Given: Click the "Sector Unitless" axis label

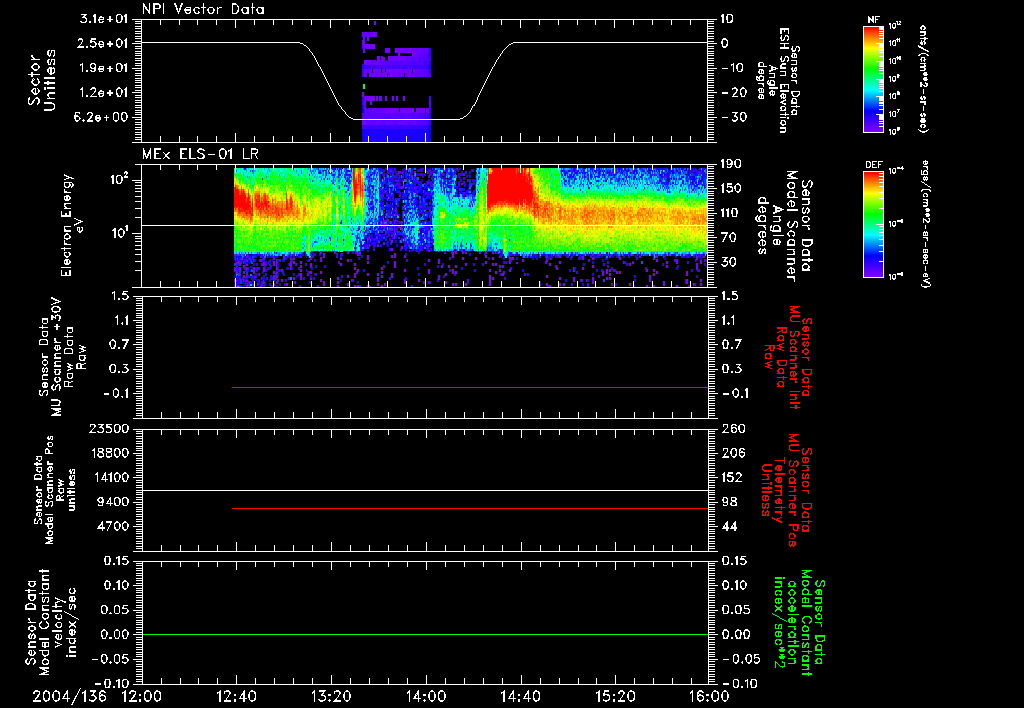Looking at the screenshot, I should pos(42,80).
